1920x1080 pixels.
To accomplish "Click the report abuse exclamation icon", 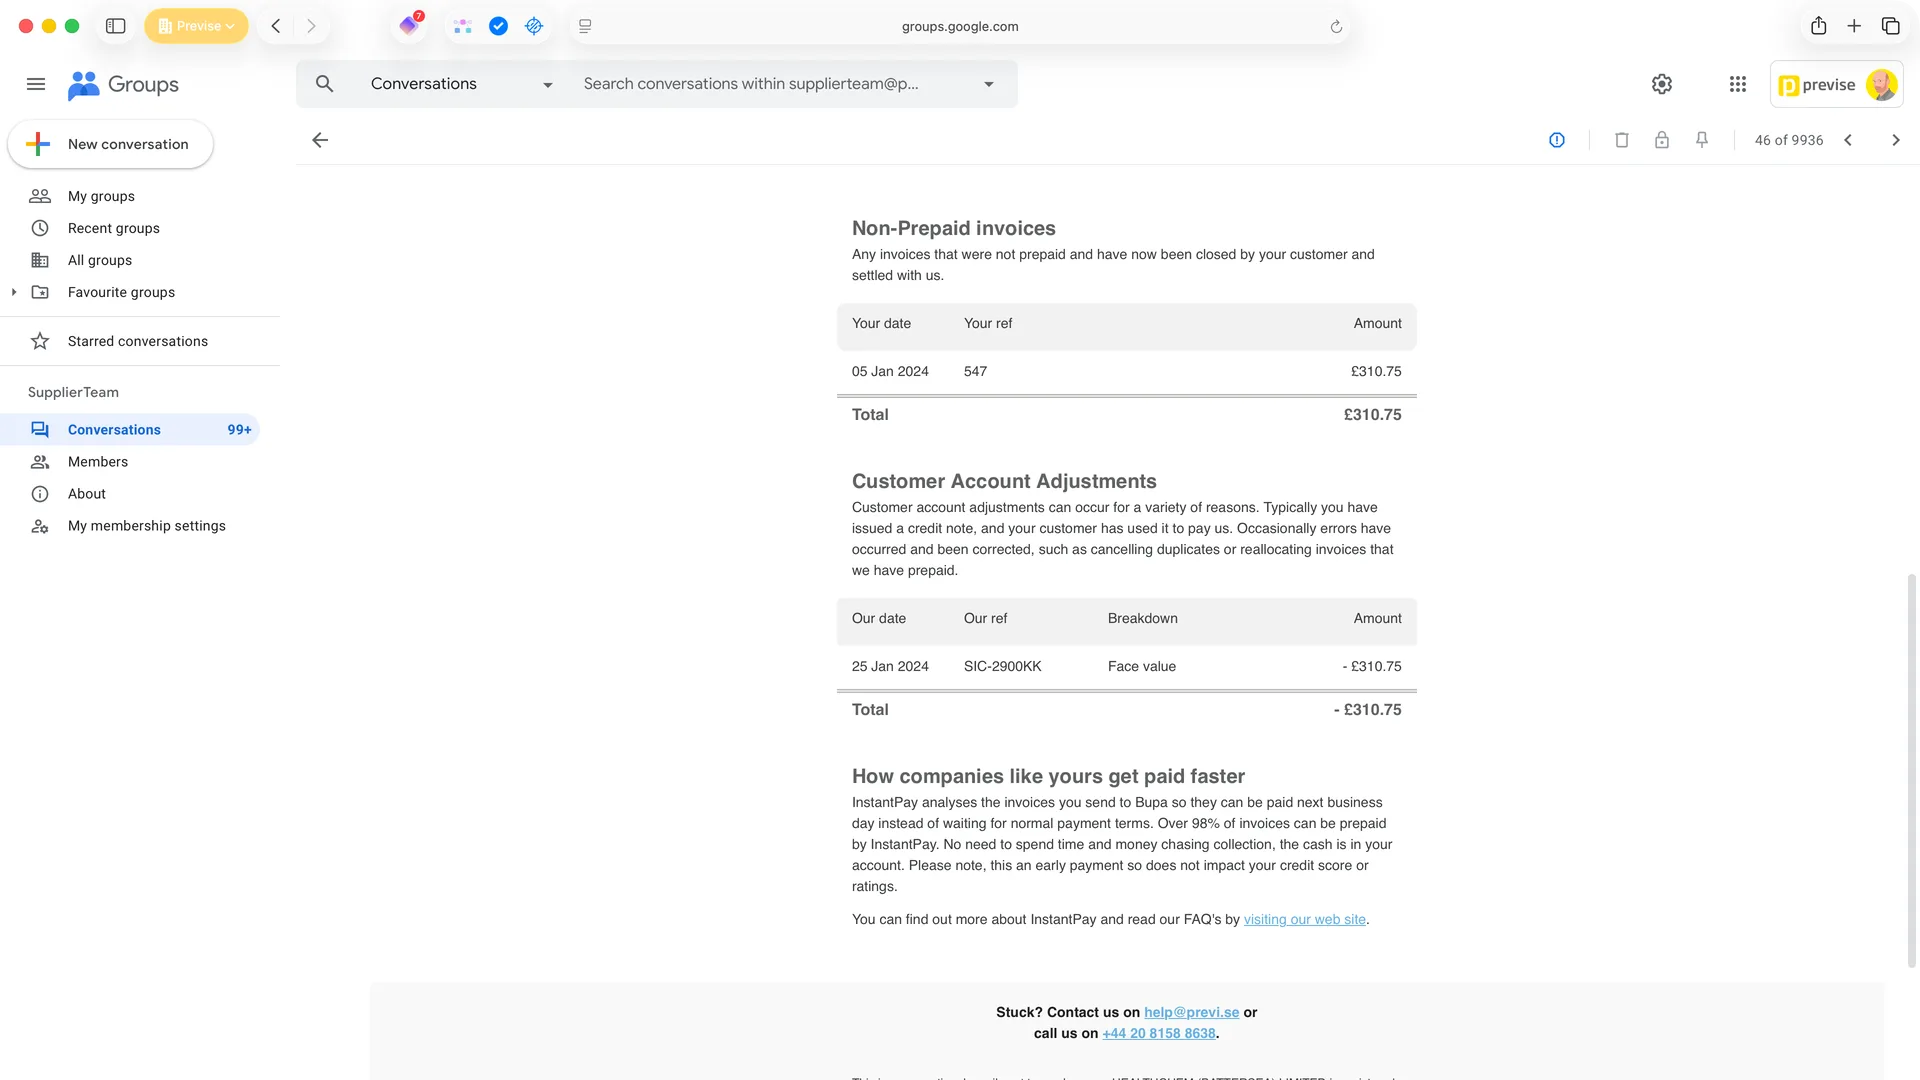I will (1556, 140).
